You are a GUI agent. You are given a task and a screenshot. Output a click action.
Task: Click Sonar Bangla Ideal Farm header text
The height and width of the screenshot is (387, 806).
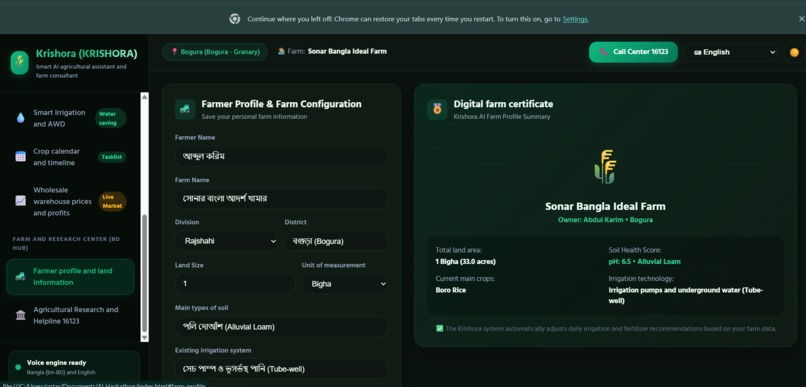pos(347,51)
